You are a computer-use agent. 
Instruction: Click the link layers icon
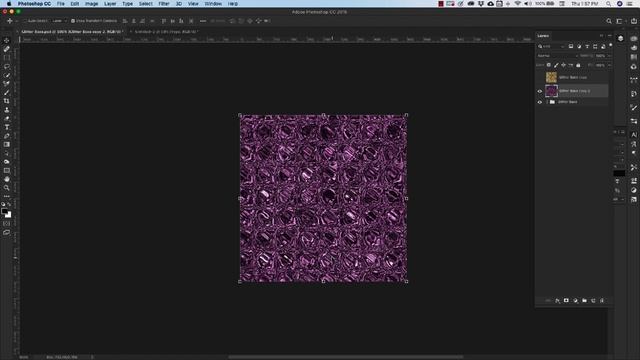[548, 301]
